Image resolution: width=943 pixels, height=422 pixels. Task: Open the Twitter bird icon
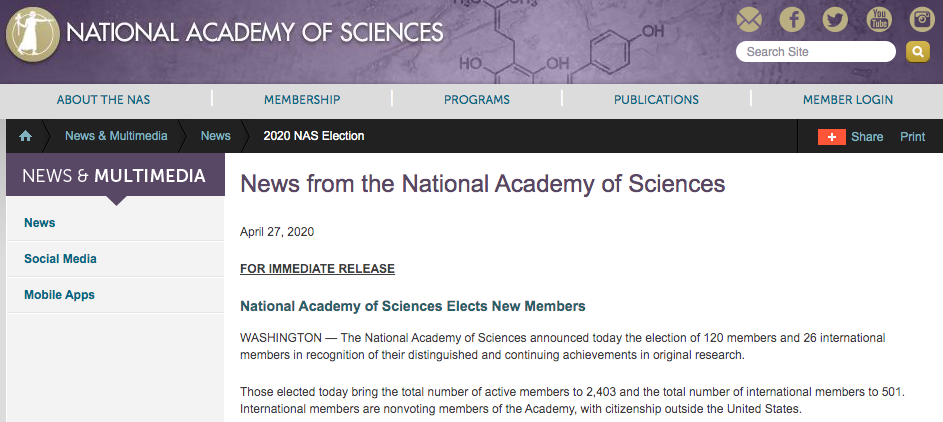pyautogui.click(x=835, y=19)
